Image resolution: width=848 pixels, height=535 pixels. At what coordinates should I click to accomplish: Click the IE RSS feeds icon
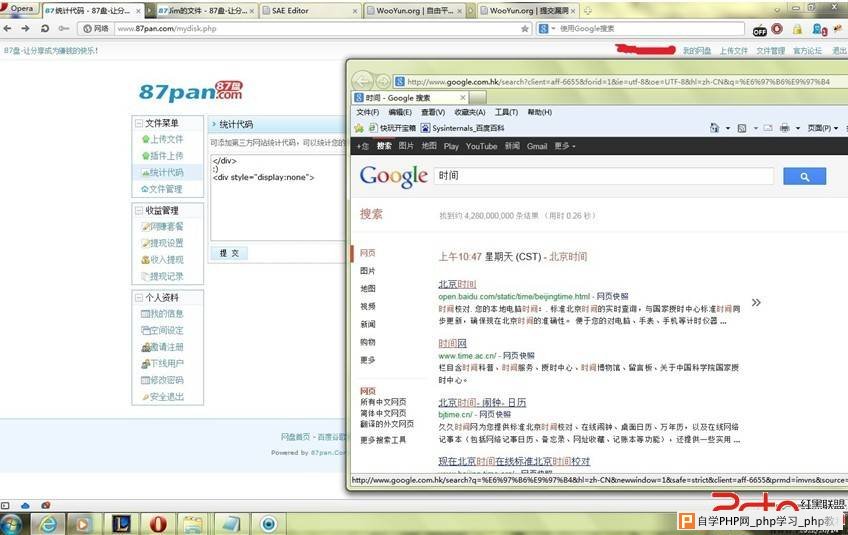tap(742, 128)
